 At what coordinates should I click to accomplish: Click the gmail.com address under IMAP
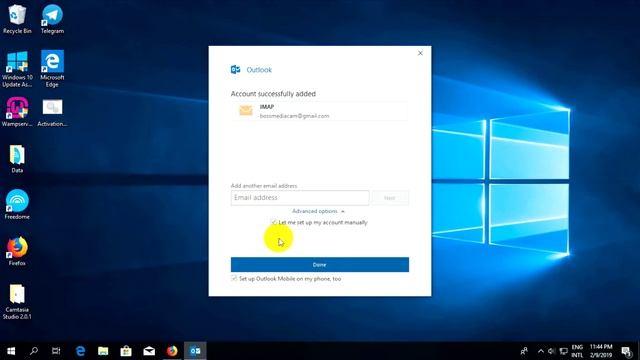click(294, 116)
